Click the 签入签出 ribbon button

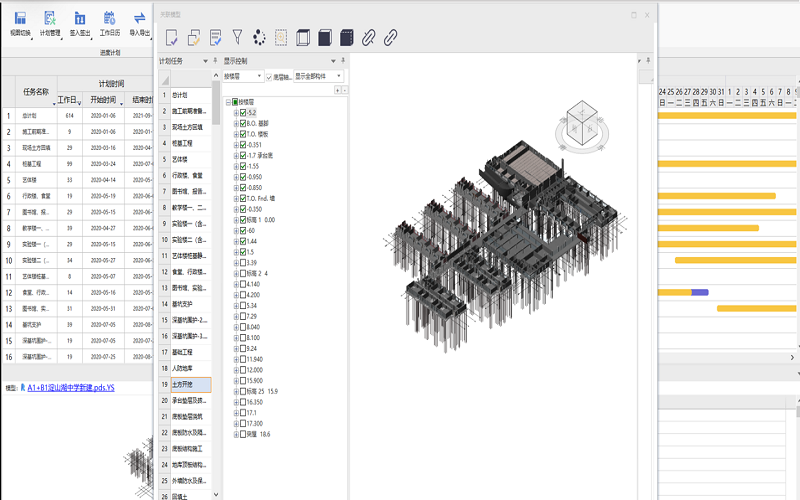tap(80, 24)
